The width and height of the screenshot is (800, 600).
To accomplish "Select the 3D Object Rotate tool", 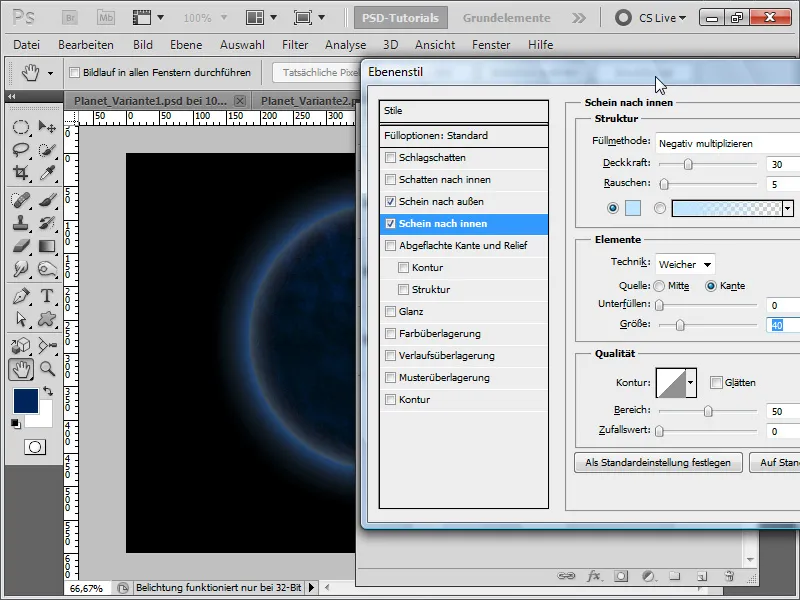I will click(20, 345).
